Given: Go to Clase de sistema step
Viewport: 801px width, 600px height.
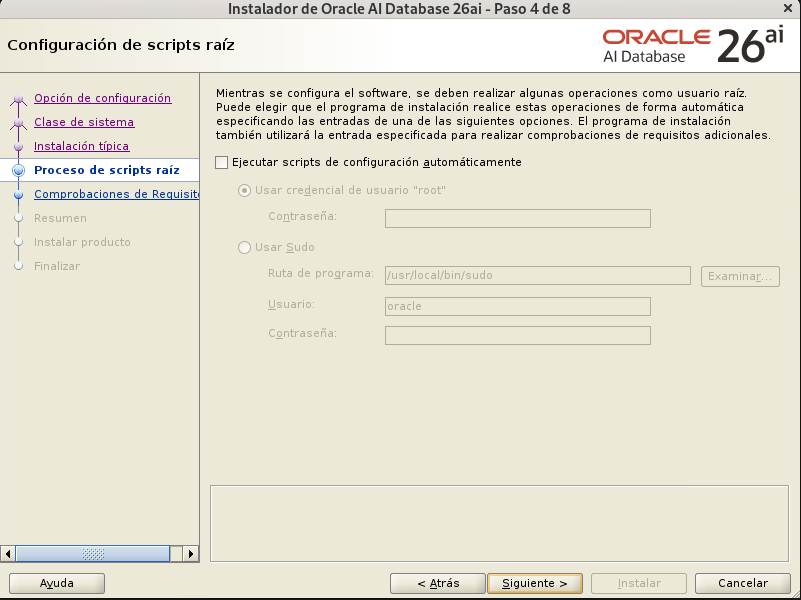Looking at the screenshot, I should [84, 122].
